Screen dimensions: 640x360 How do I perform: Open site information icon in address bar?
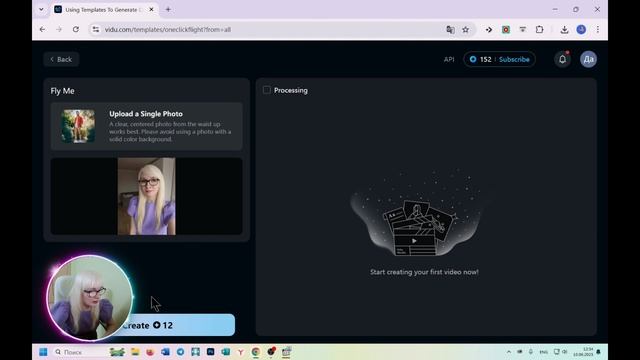coord(96,29)
